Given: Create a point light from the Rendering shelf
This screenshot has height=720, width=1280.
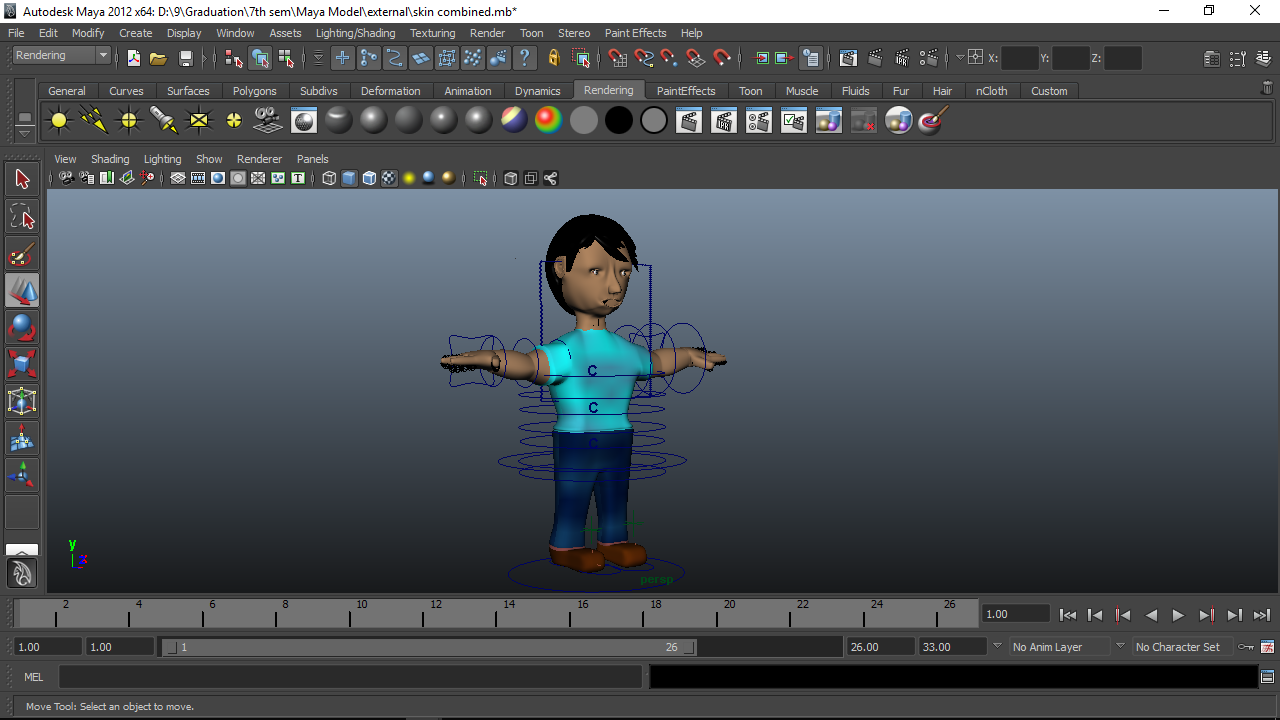Looking at the screenshot, I should [x=129, y=120].
